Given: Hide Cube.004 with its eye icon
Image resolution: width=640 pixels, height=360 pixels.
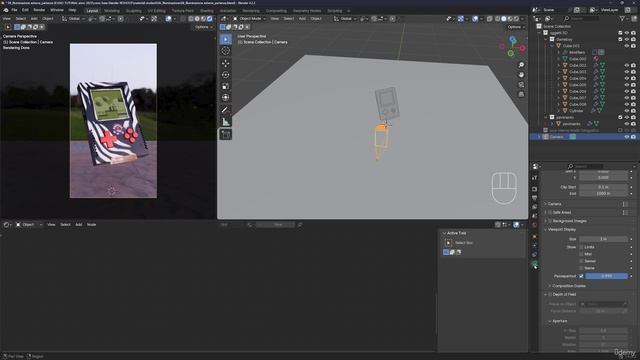Looking at the screenshot, I should (627, 78).
